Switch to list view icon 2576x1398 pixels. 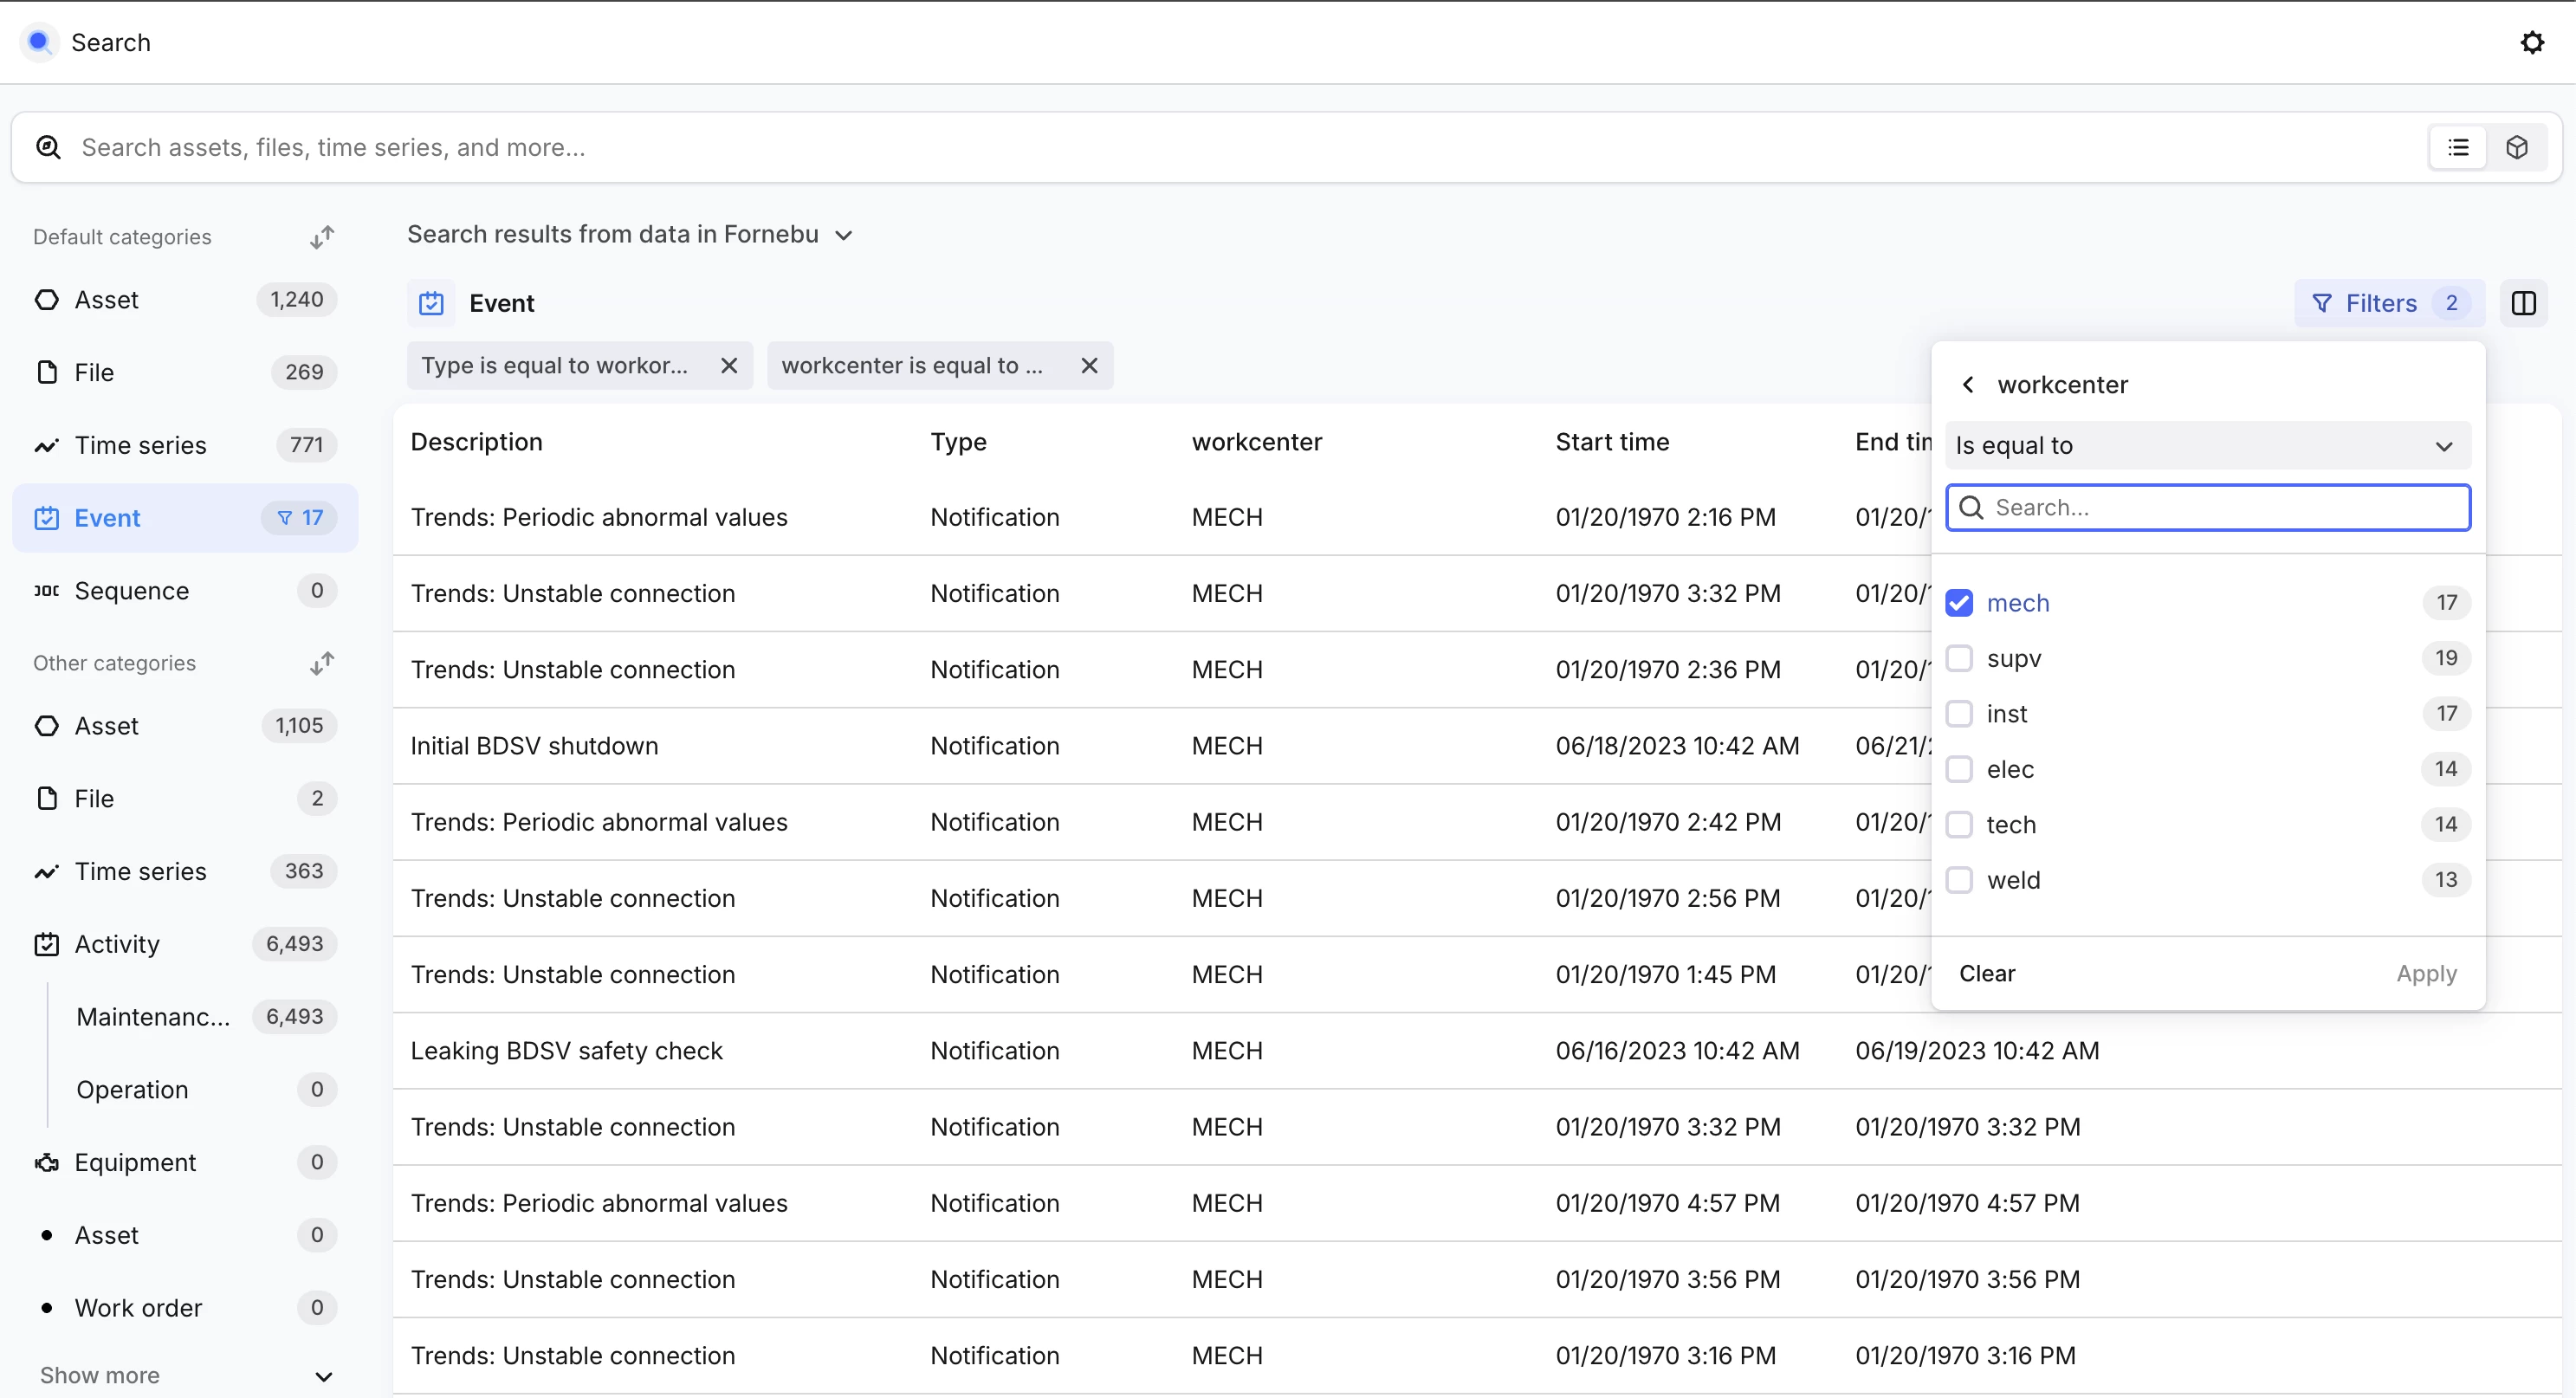[2458, 148]
